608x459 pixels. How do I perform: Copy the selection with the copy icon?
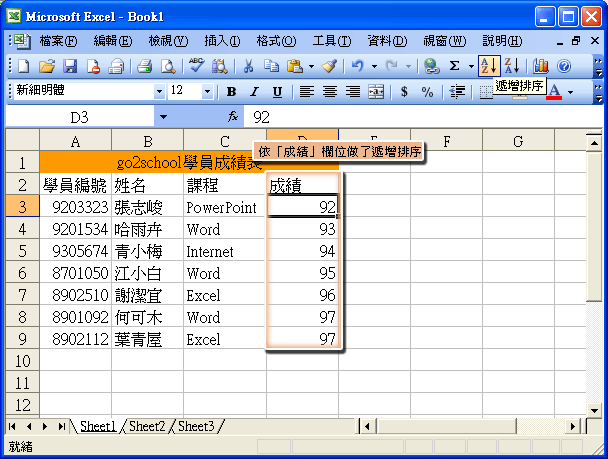tap(271, 67)
